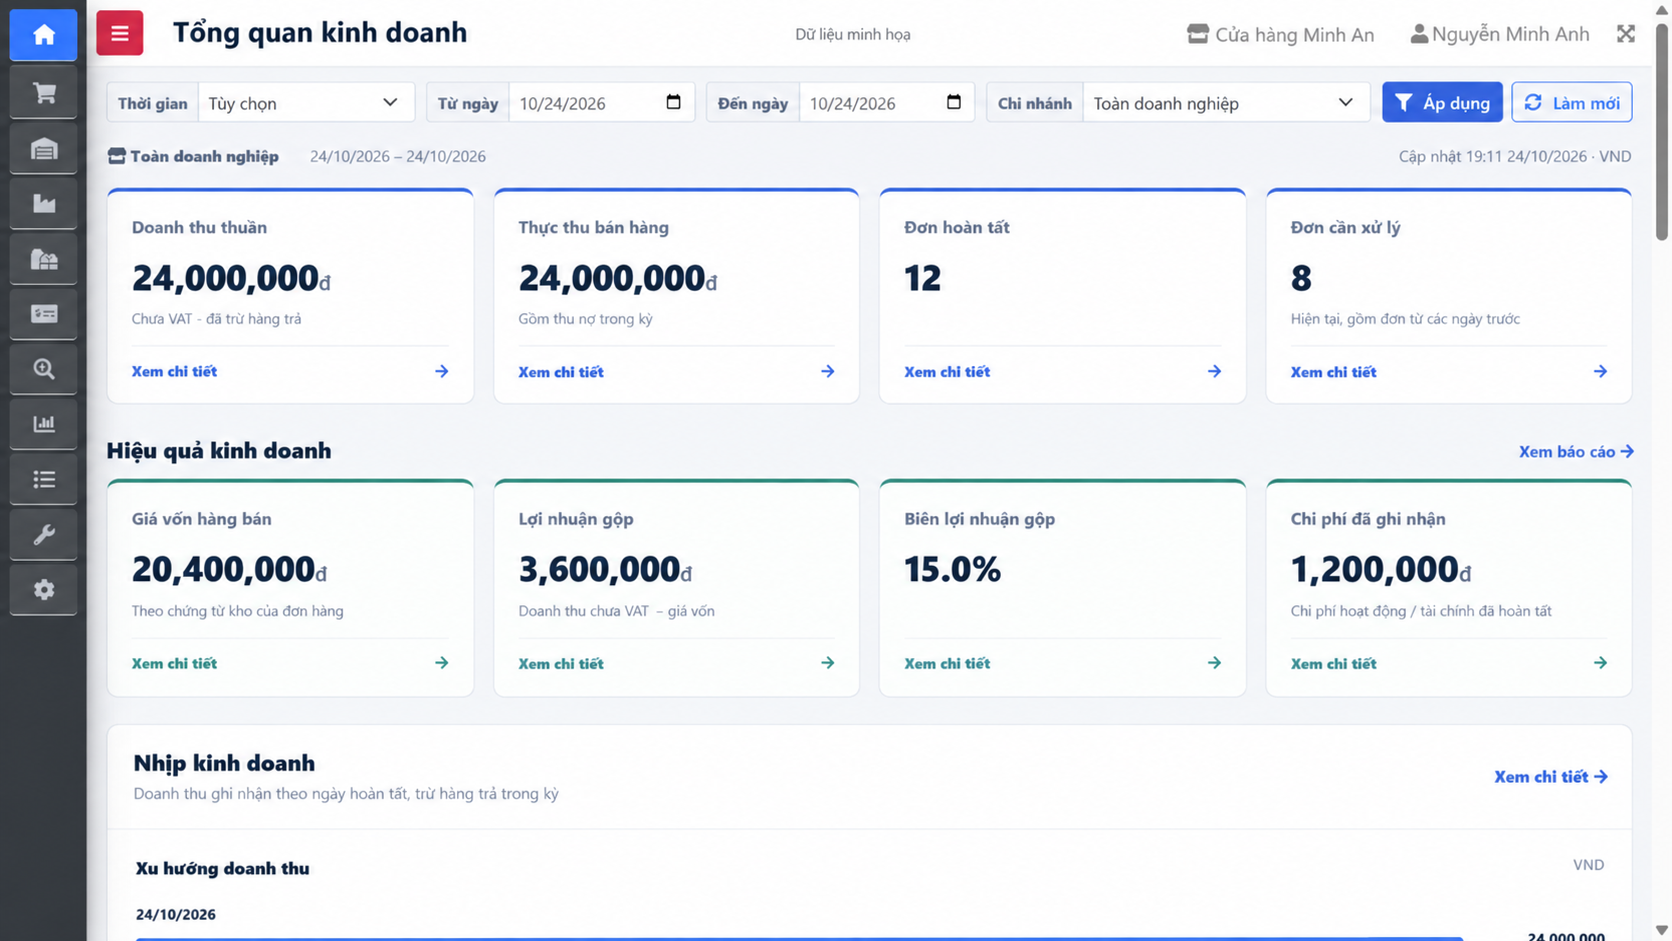The width and height of the screenshot is (1672, 941).
Task: Open the gear settings sidebar icon
Action: 43,589
